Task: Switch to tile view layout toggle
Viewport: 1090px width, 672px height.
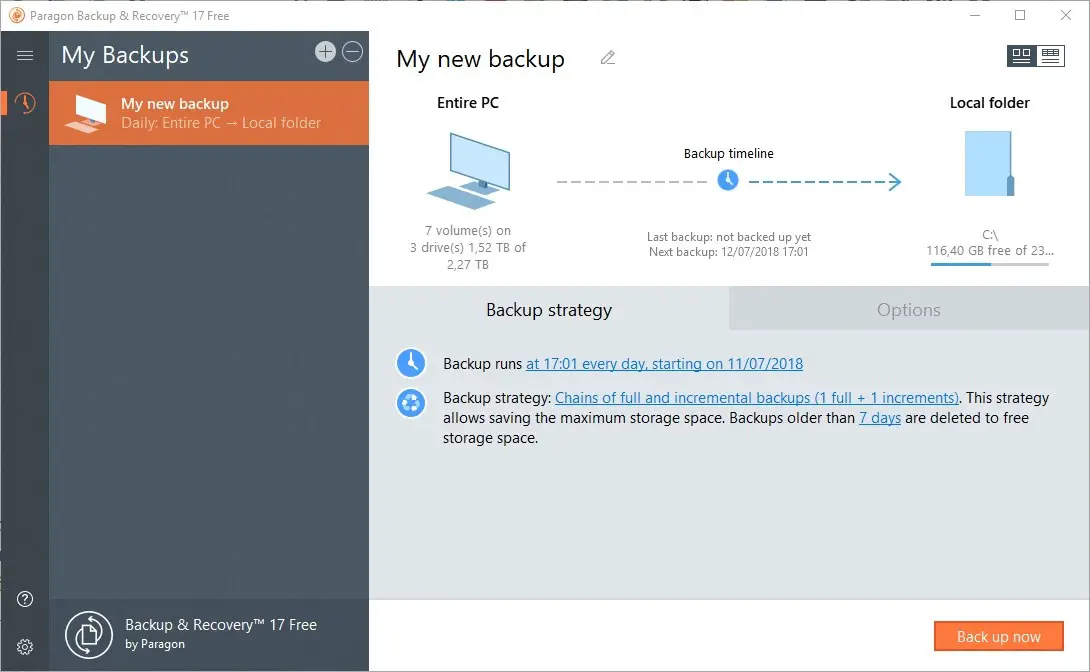Action: coord(1021,56)
